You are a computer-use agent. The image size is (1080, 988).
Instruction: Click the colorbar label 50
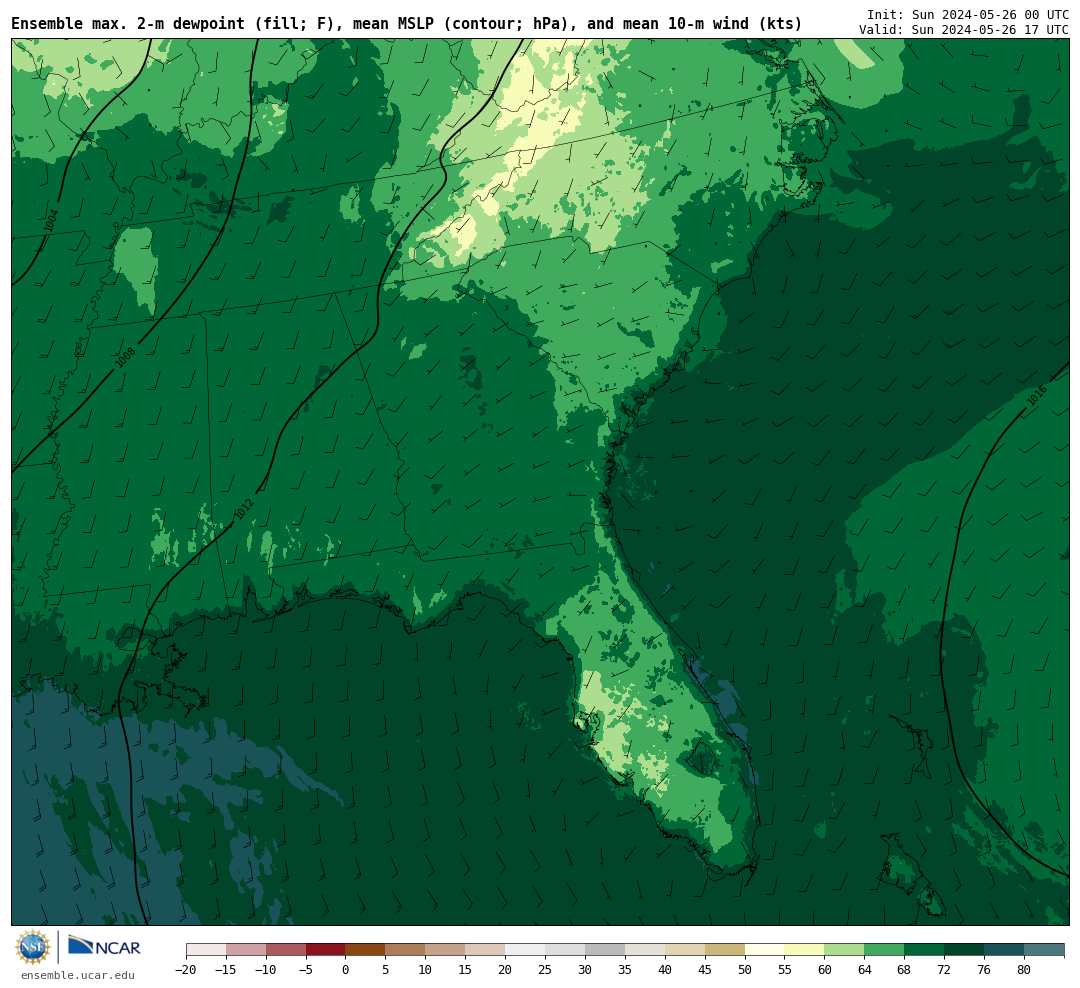point(745,969)
